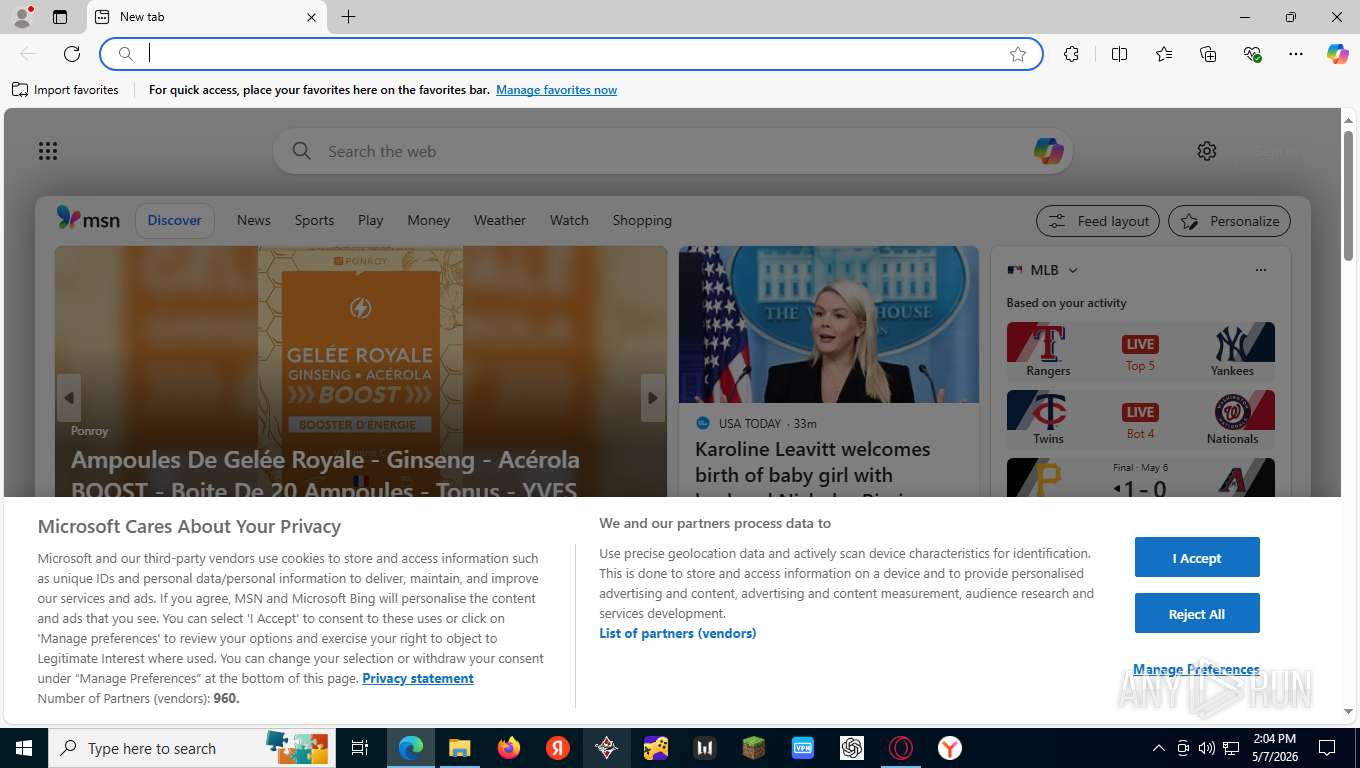Viewport: 1360px width, 768px height.
Task: Open MLB card more options
Action: [1260, 270]
